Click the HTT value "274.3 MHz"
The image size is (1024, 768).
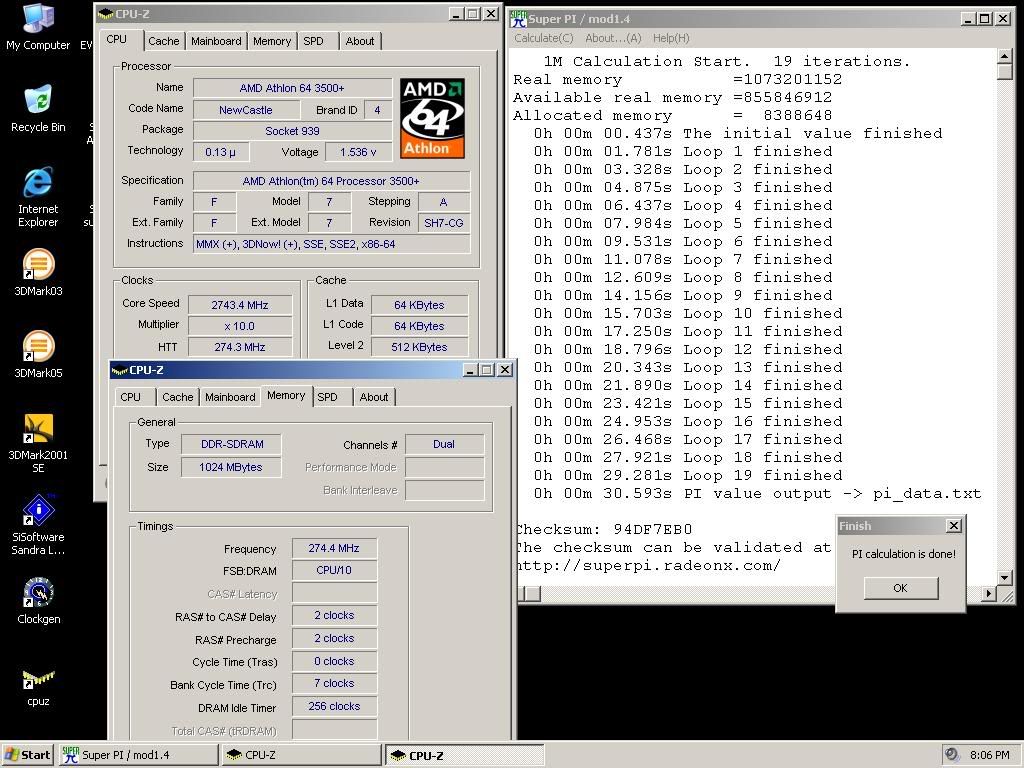tap(240, 347)
